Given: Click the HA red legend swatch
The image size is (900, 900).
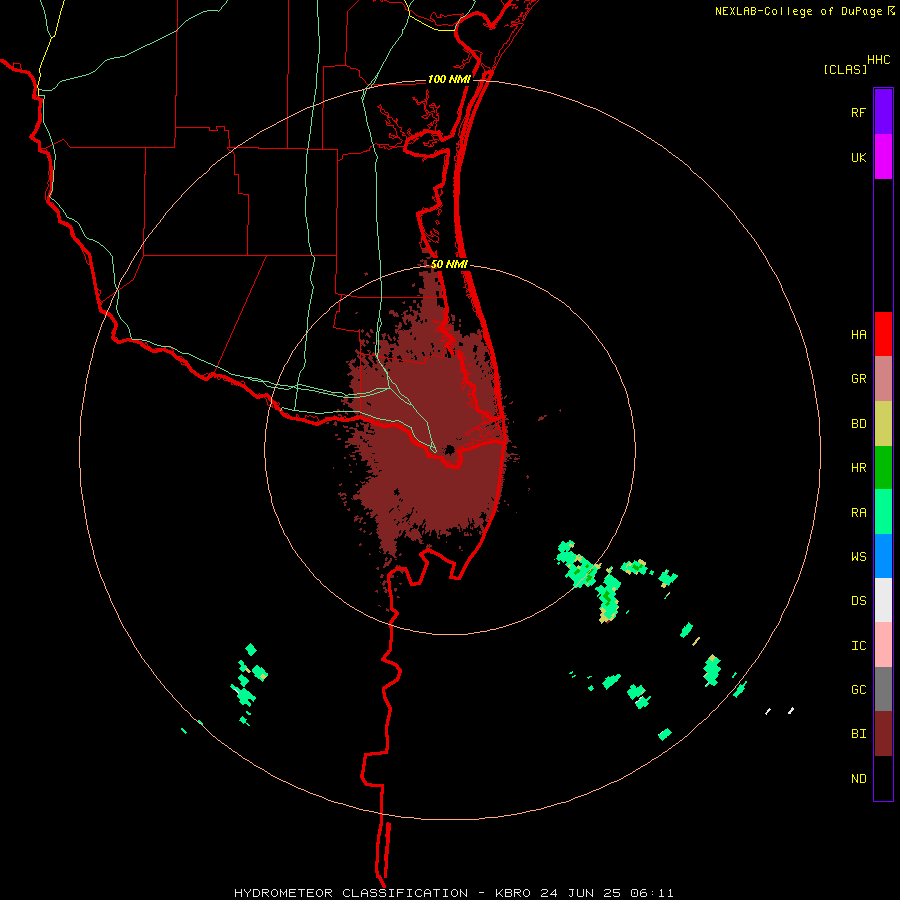Looking at the screenshot, I should pyautogui.click(x=883, y=334).
